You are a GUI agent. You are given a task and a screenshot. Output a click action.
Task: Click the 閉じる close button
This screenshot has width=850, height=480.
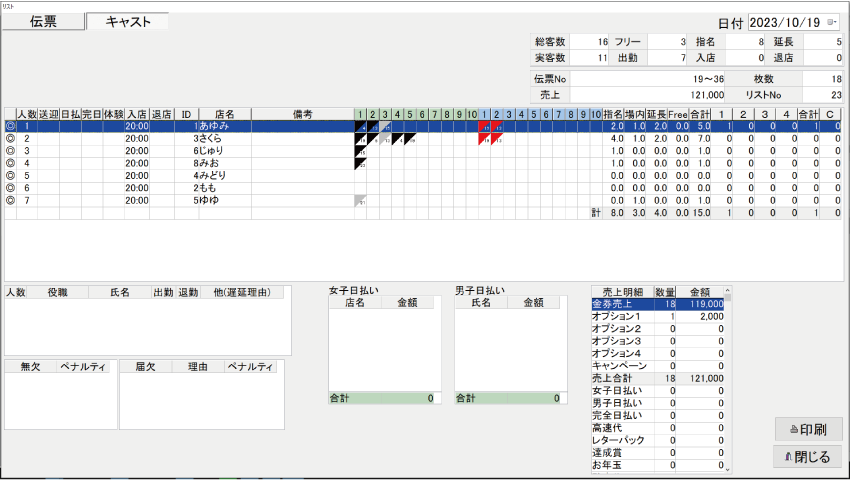point(808,457)
